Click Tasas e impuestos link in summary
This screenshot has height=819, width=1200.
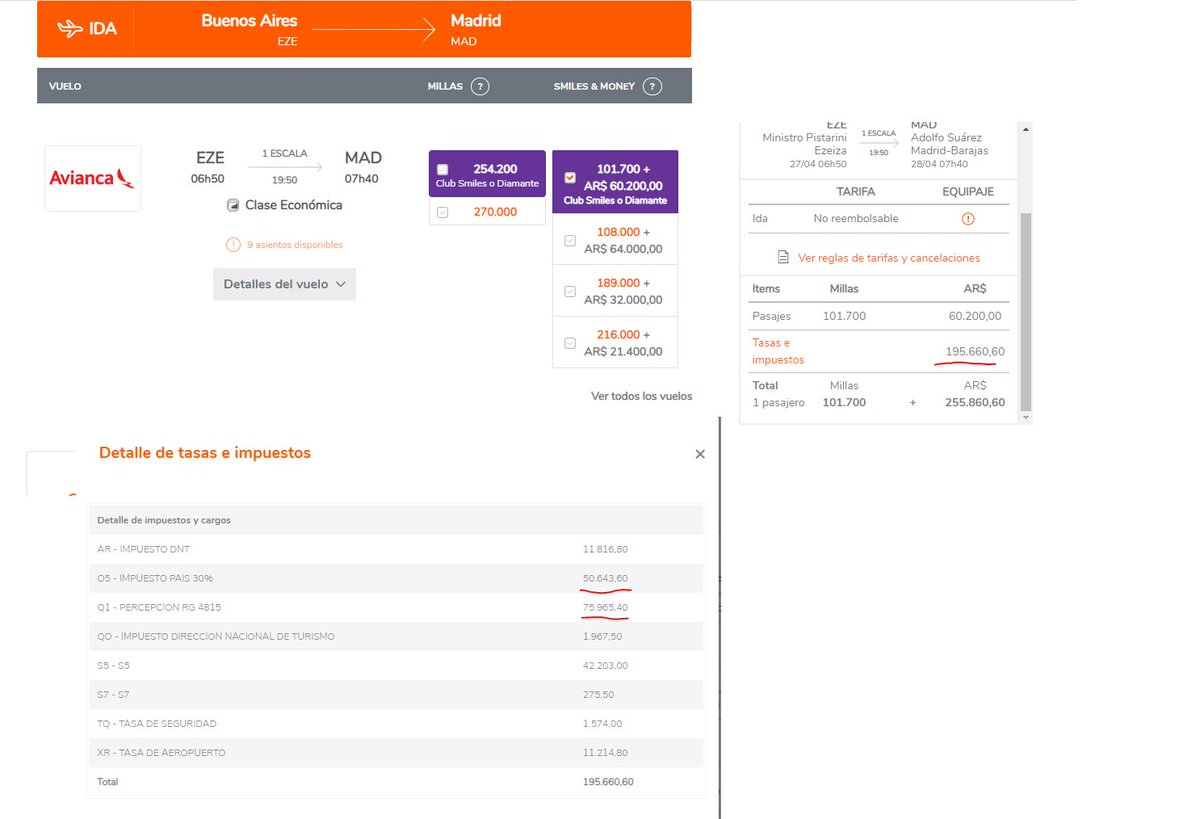point(778,351)
